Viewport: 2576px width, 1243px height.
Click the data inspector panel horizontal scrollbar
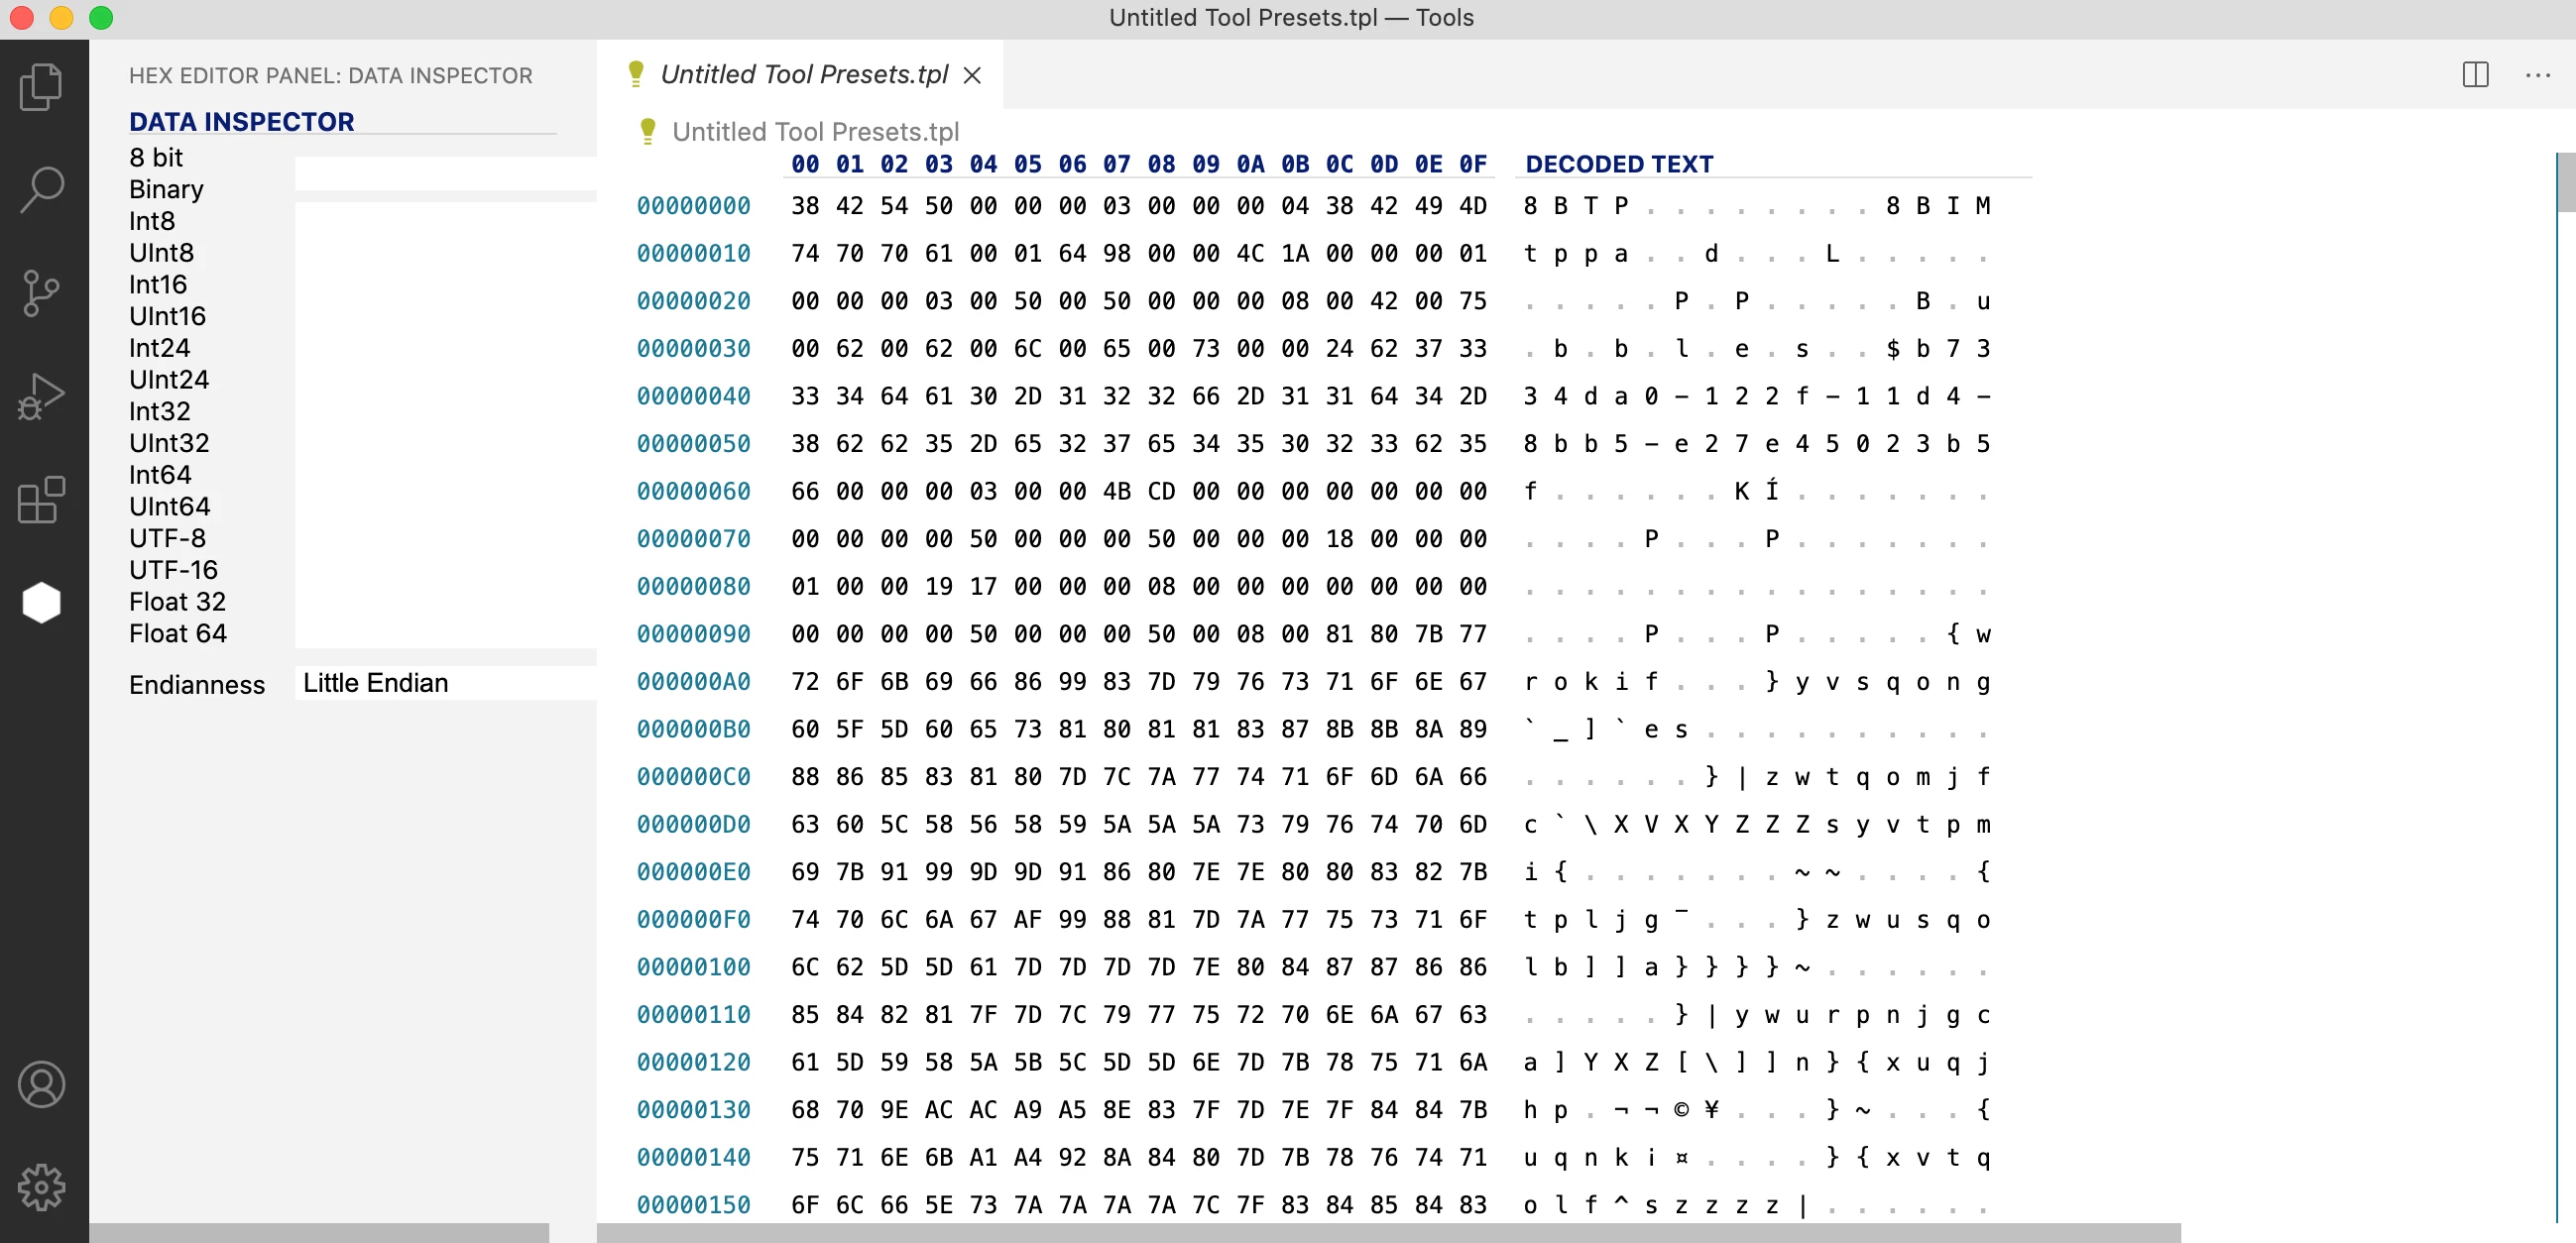318,1232
